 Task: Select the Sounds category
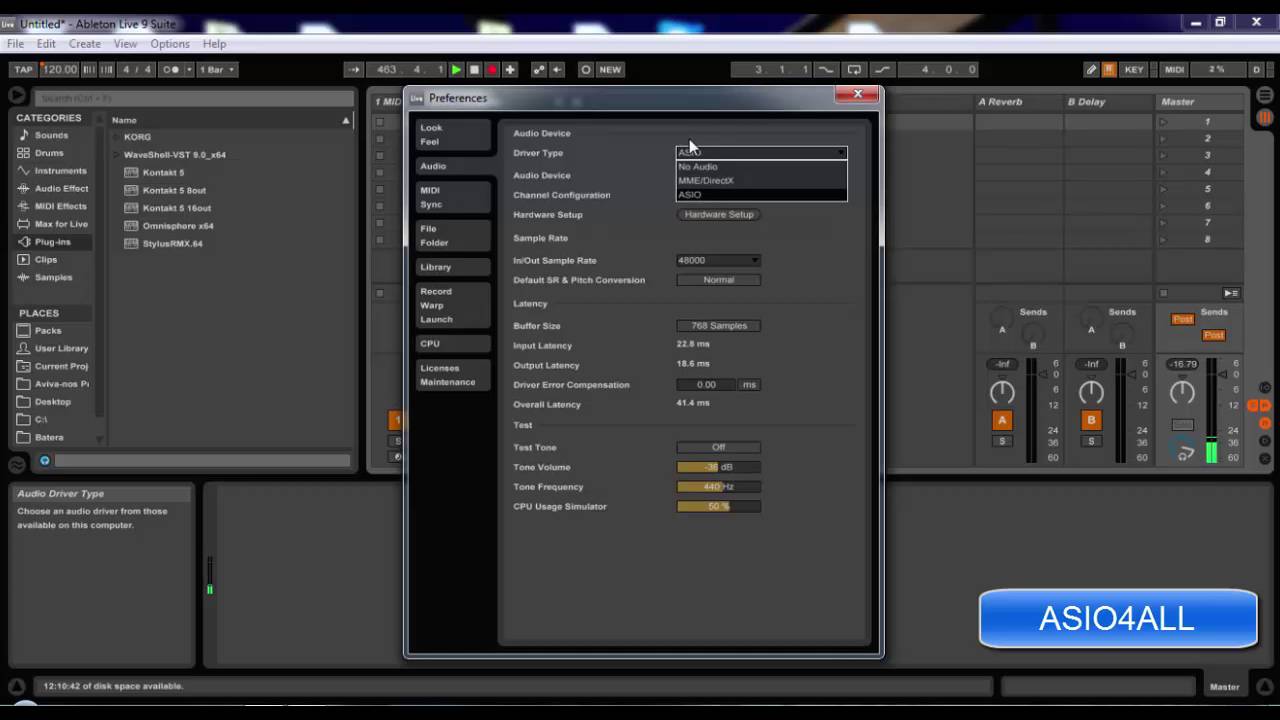pos(51,135)
